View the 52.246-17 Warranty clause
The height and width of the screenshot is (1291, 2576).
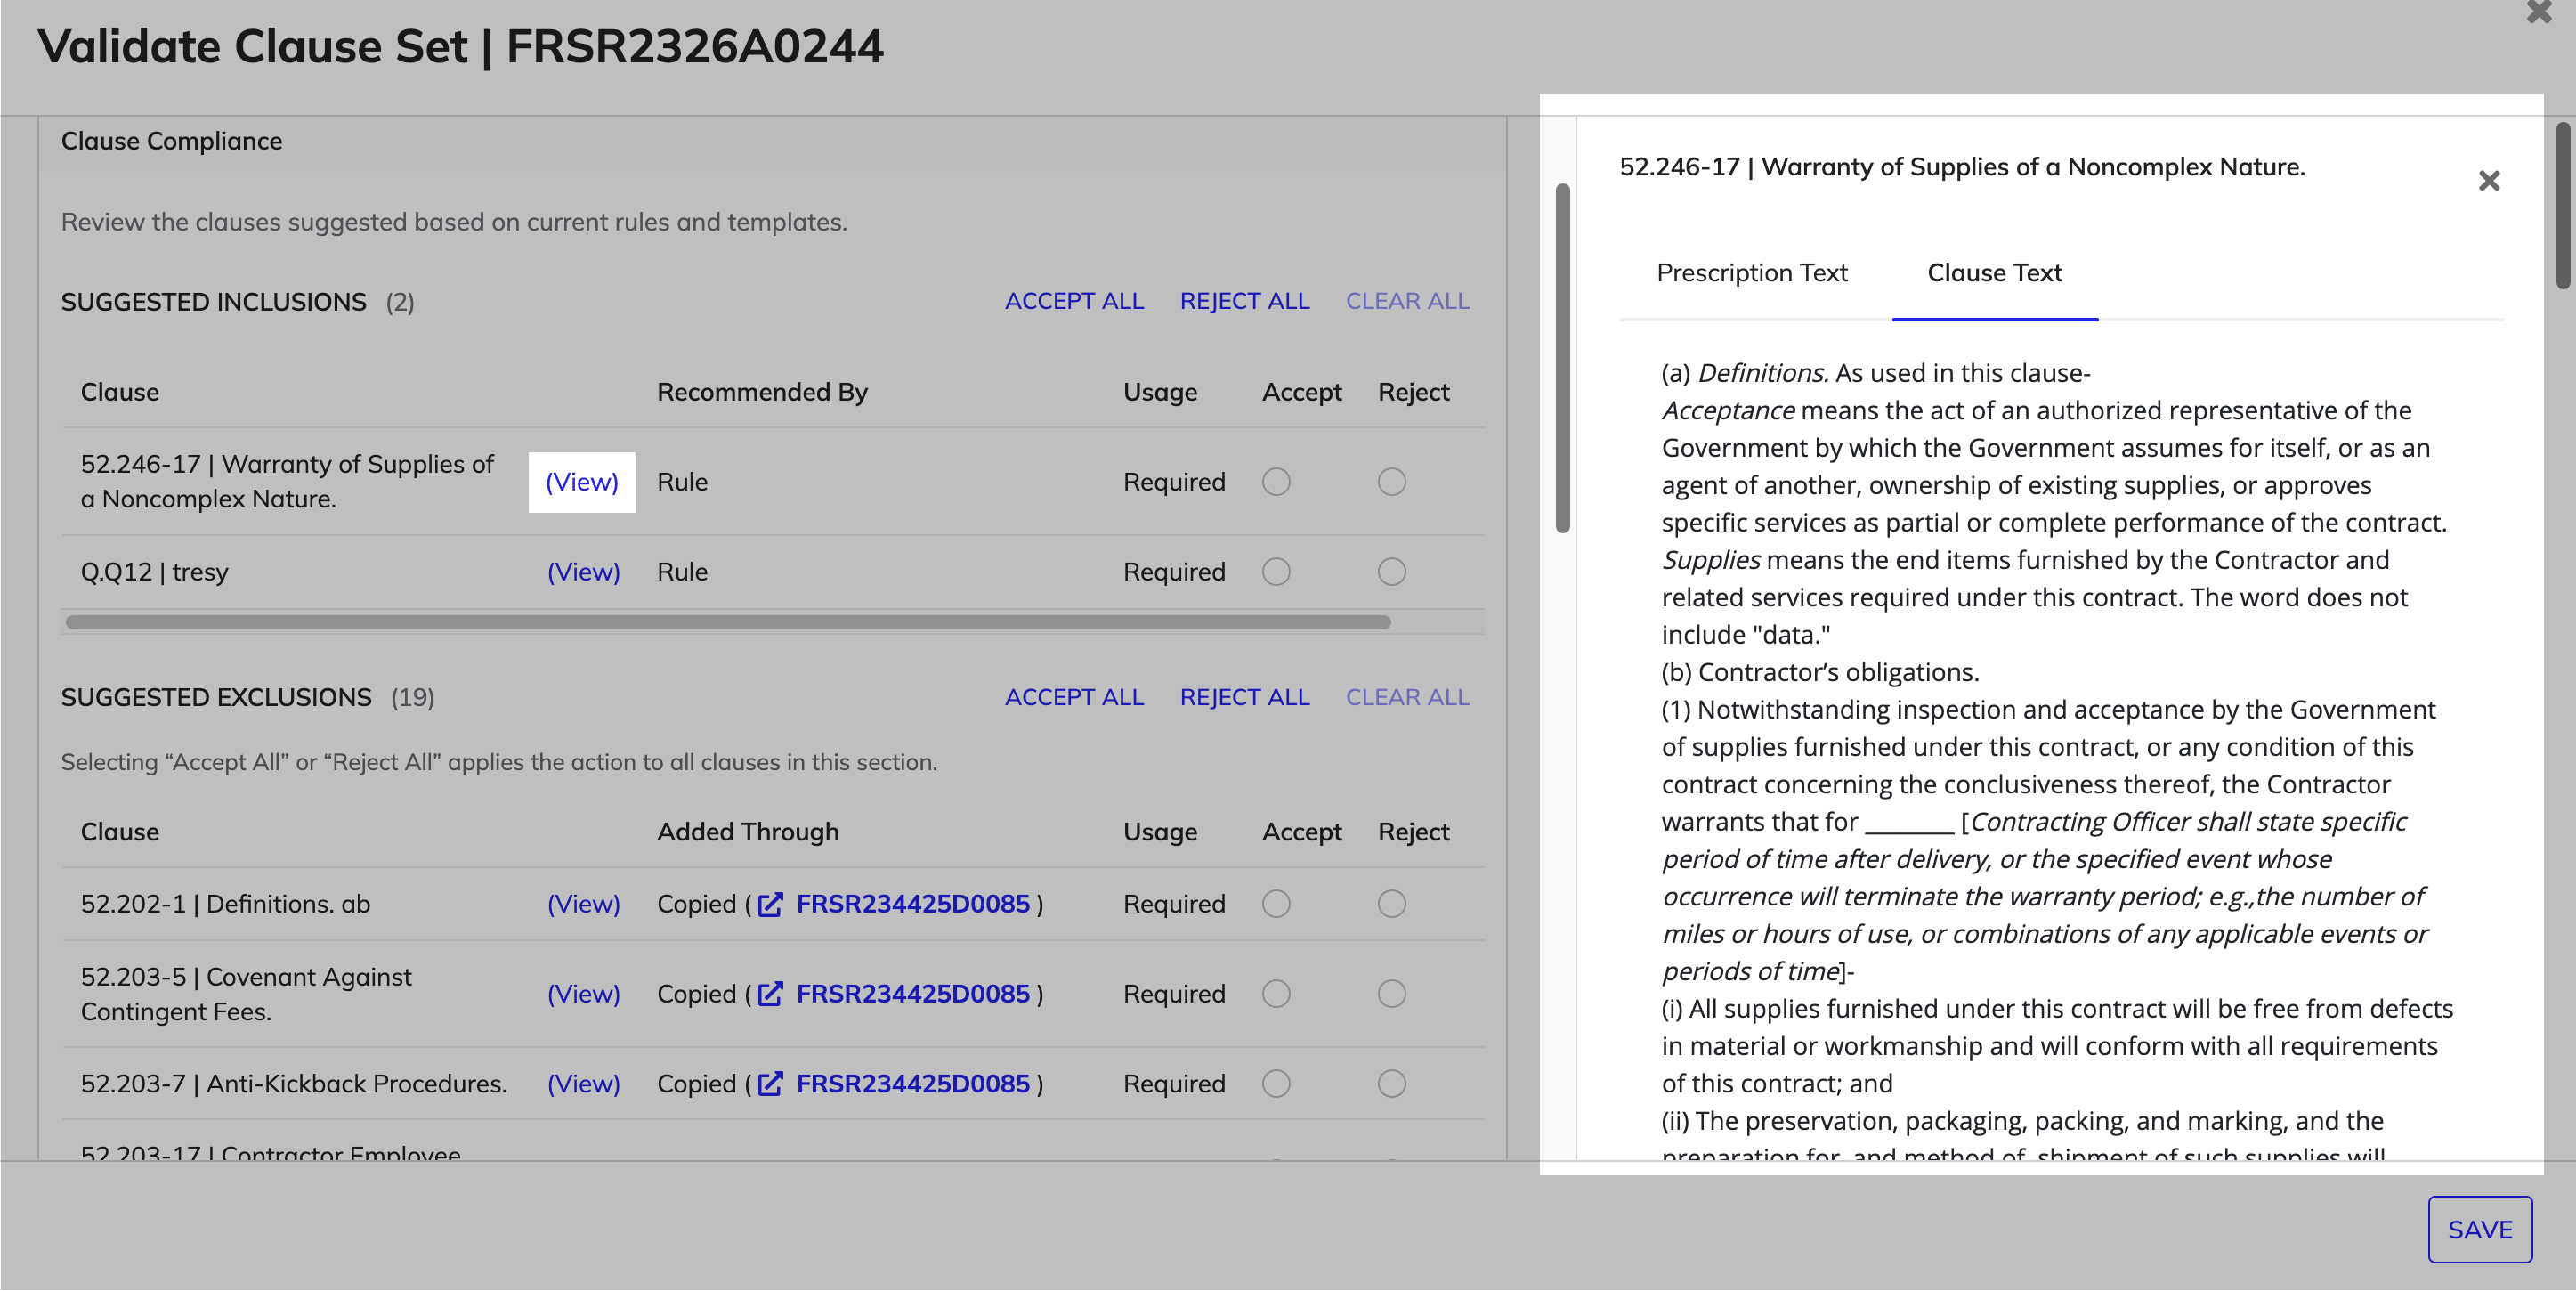tap(582, 482)
